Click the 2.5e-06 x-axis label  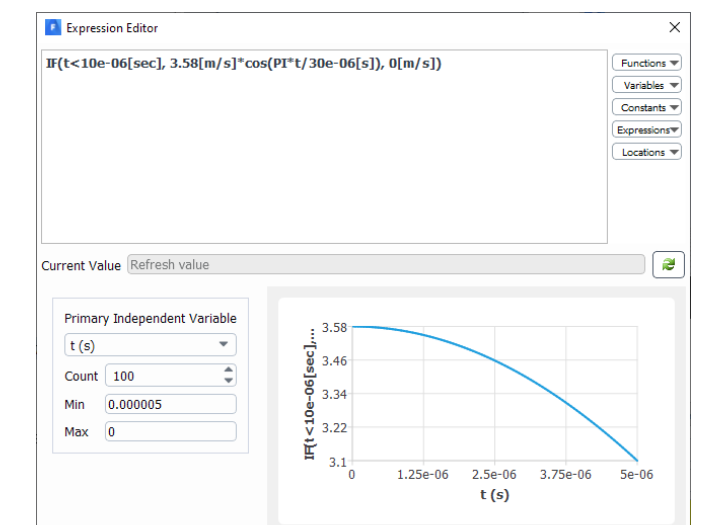tap(494, 475)
